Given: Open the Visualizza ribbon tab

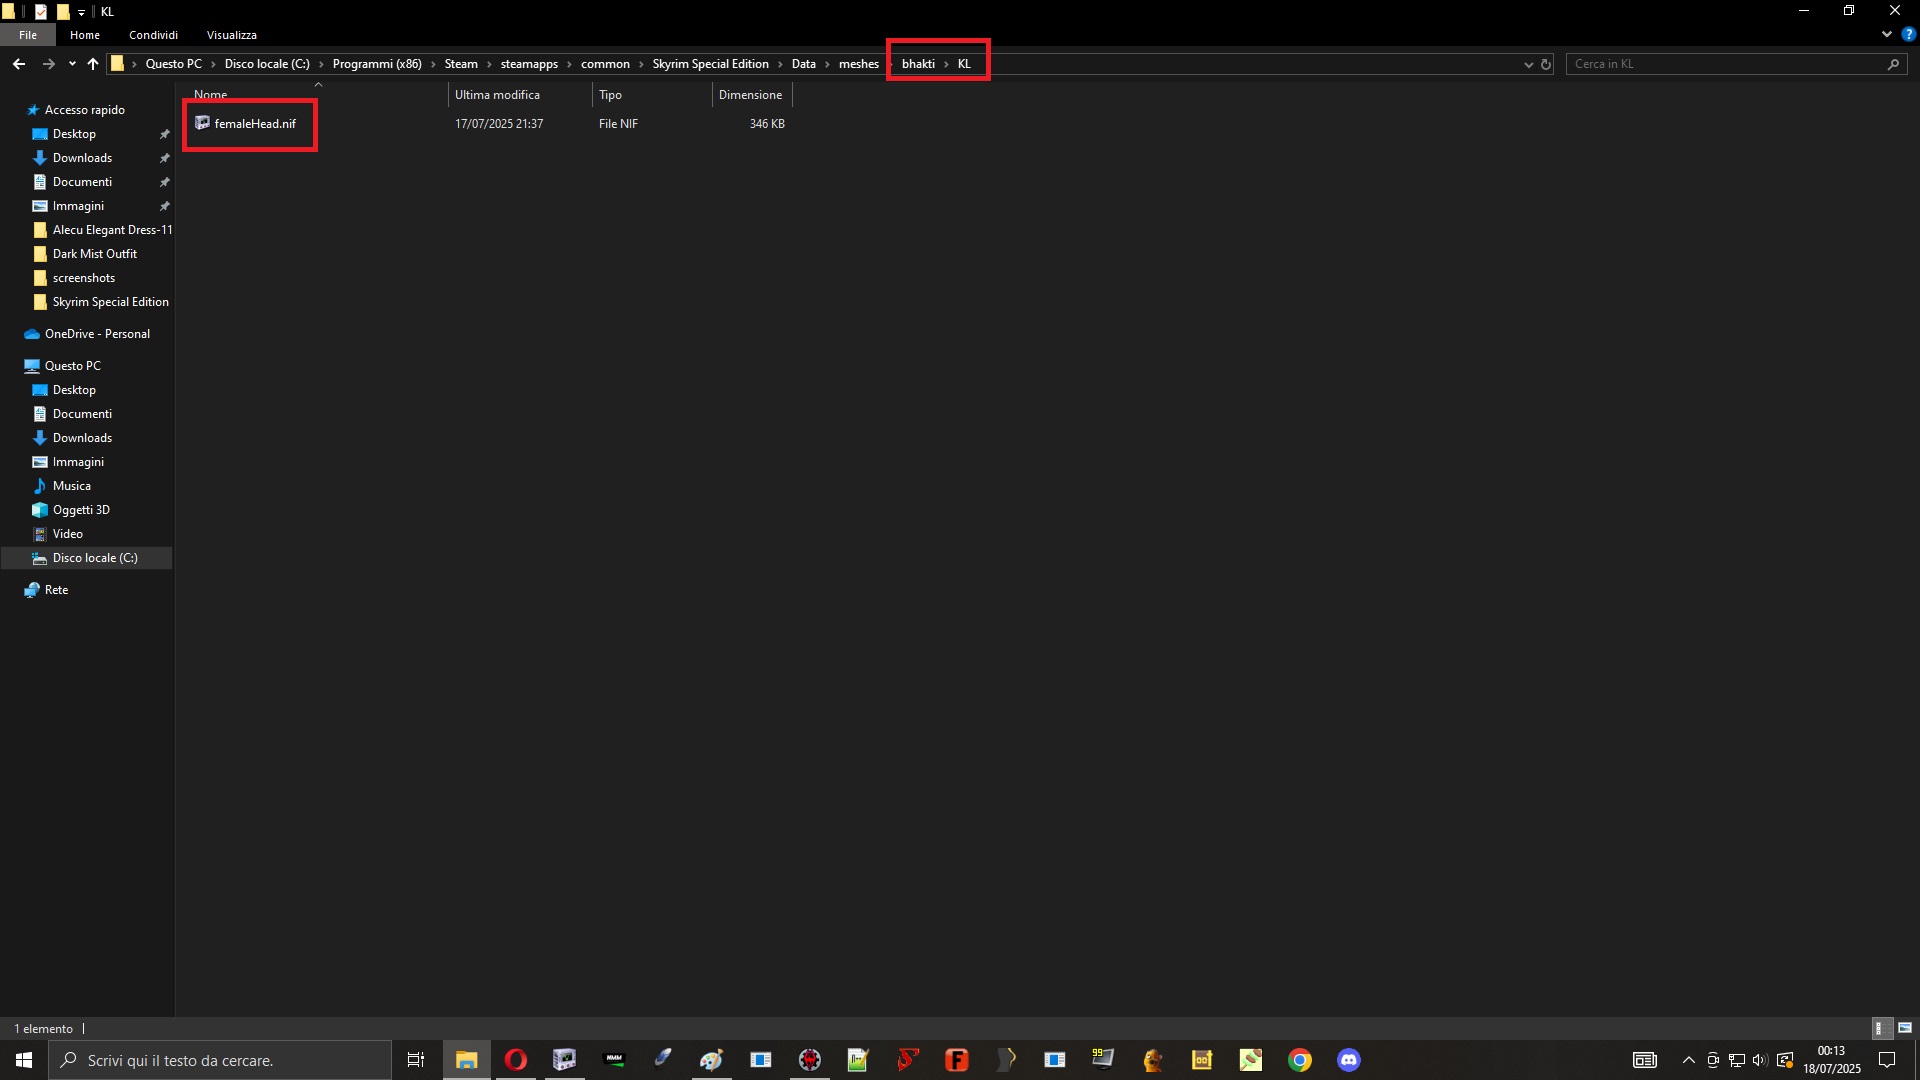Looking at the screenshot, I should [232, 35].
